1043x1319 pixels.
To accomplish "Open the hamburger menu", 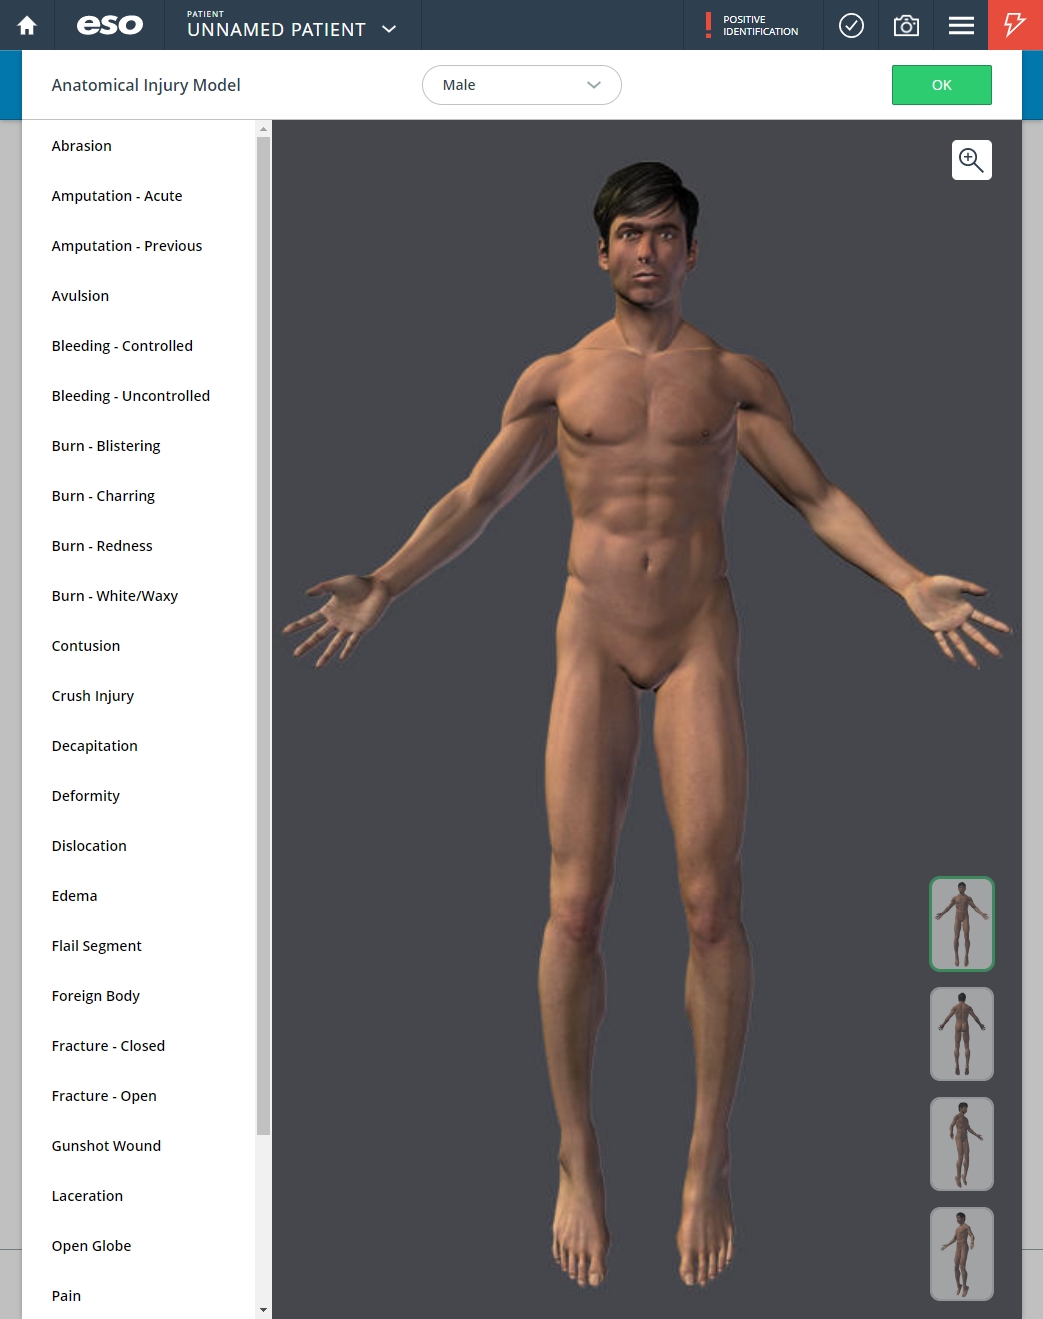I will pos(961,25).
